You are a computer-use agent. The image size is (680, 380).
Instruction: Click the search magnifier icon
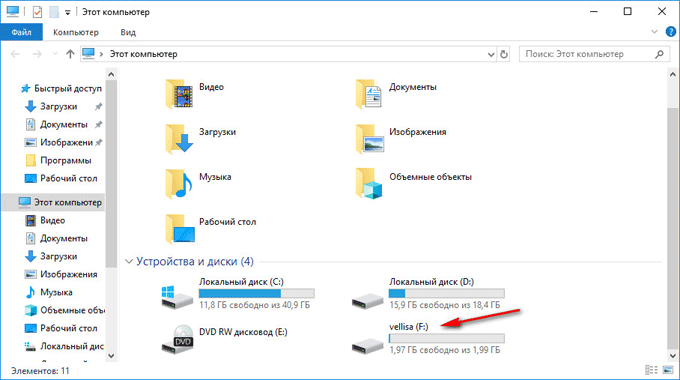pyautogui.click(x=659, y=54)
